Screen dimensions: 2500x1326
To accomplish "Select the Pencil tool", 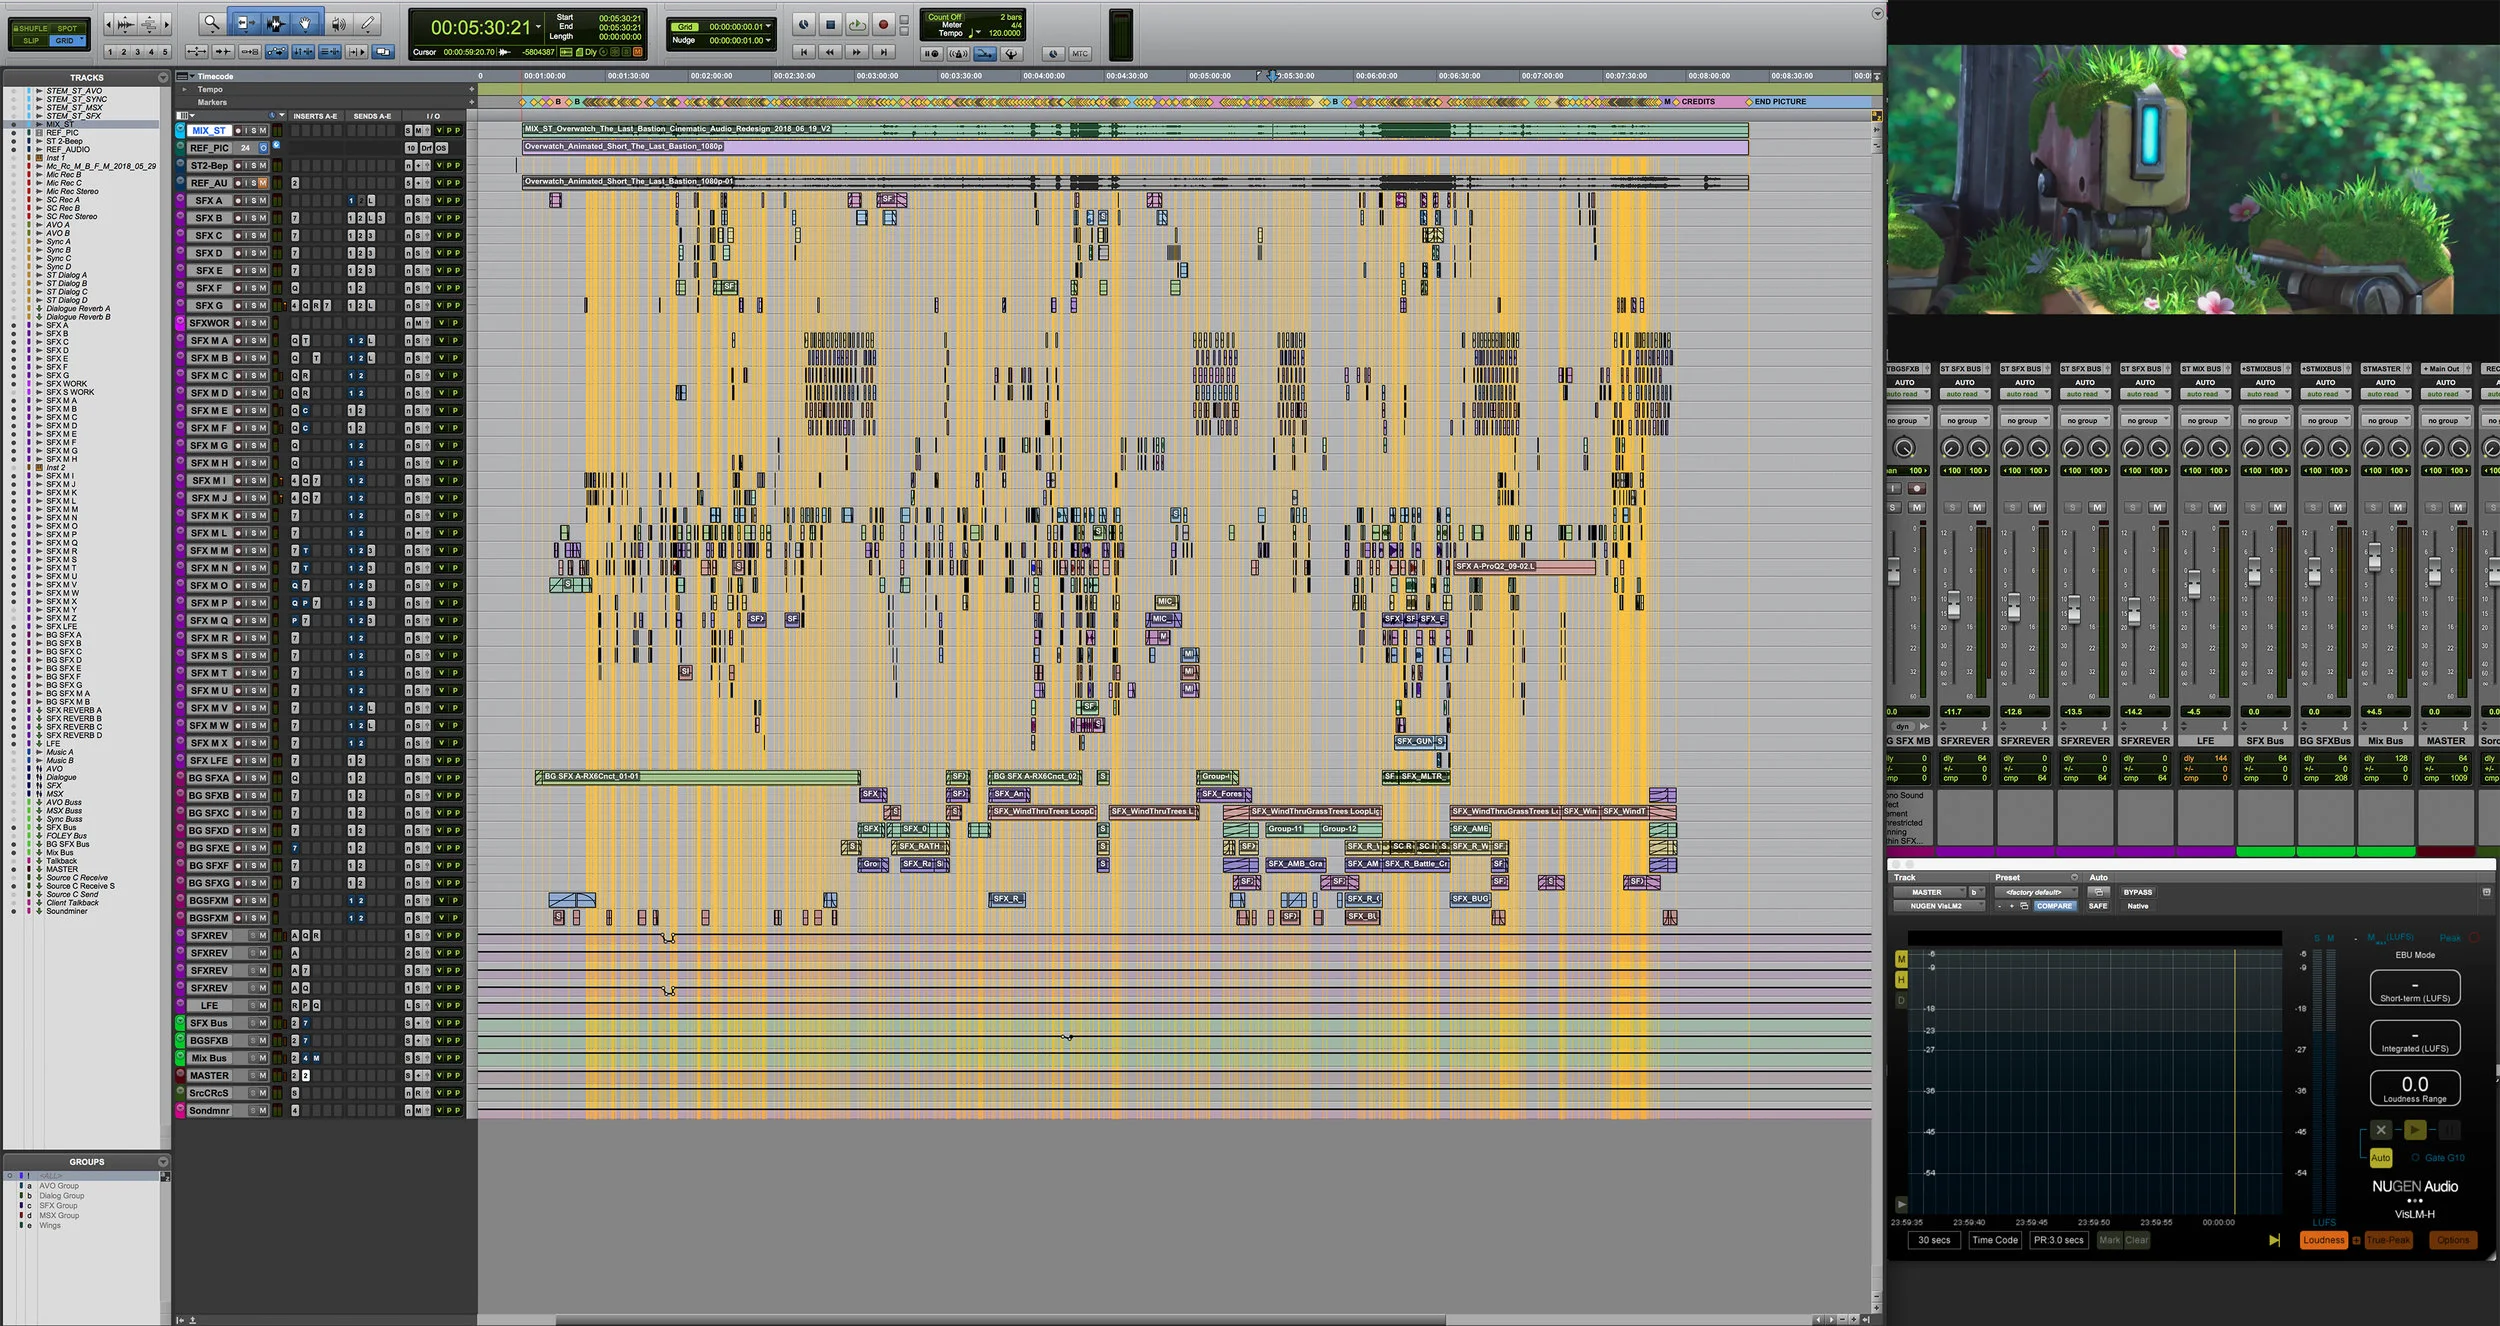I will click(x=368, y=23).
